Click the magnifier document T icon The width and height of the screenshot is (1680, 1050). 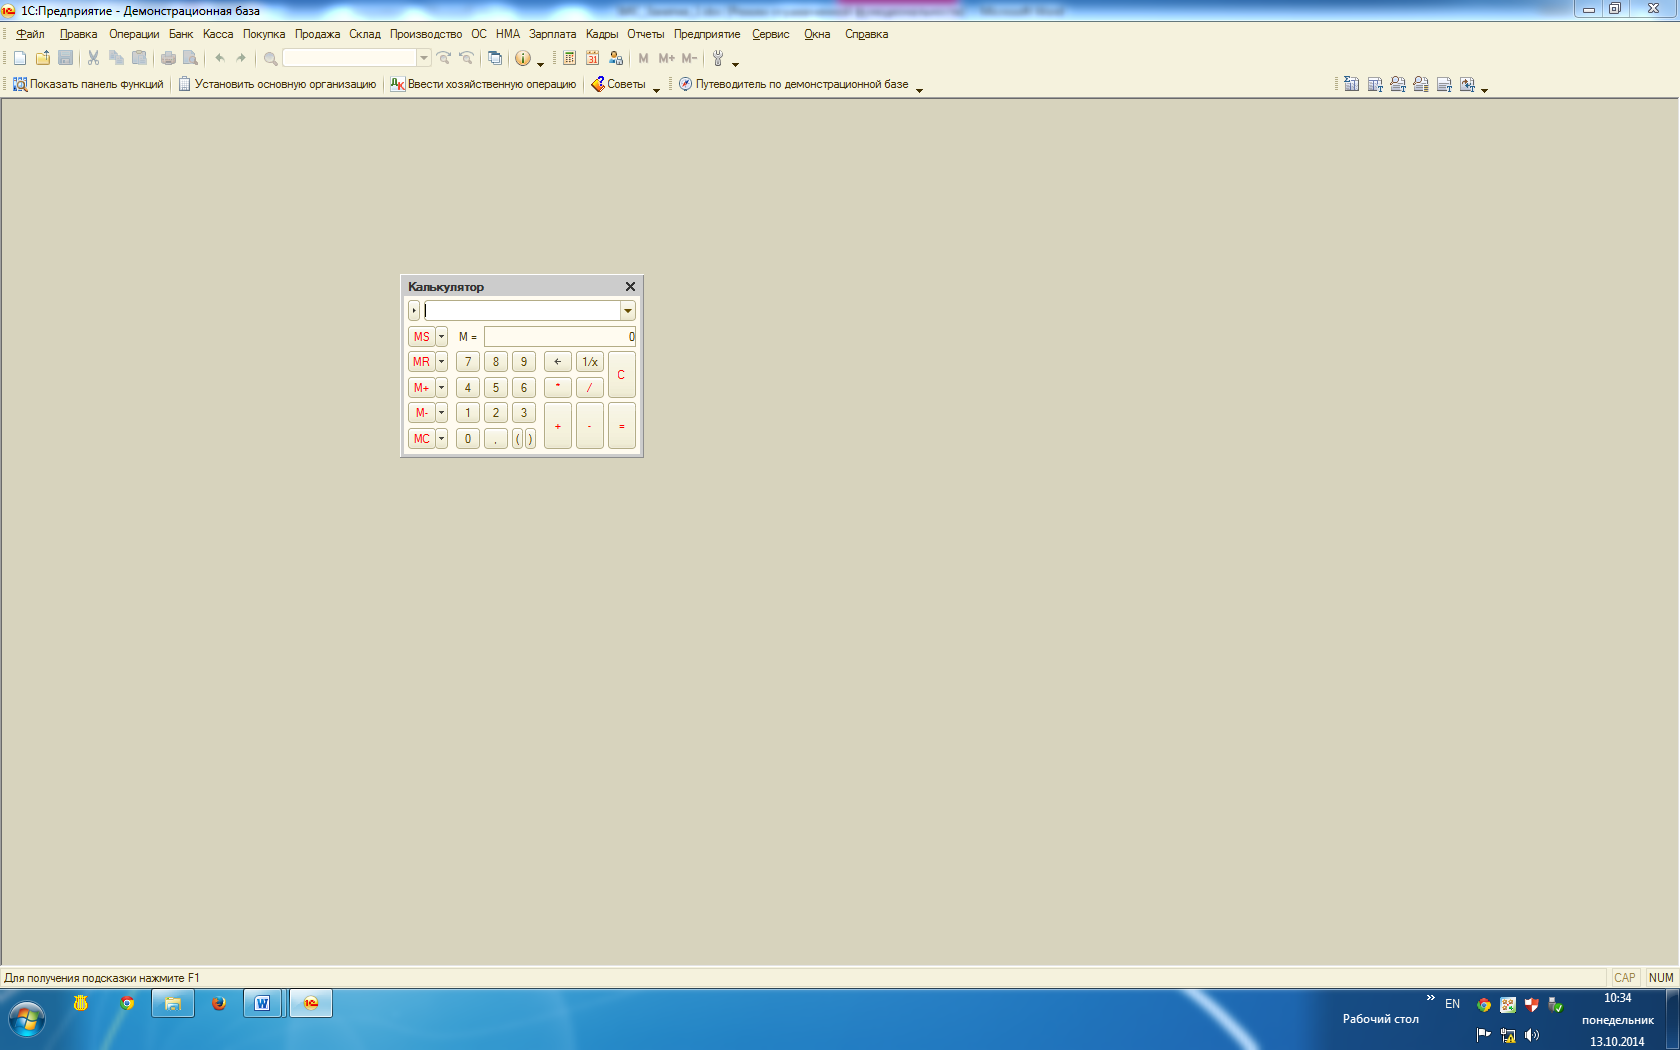1398,84
